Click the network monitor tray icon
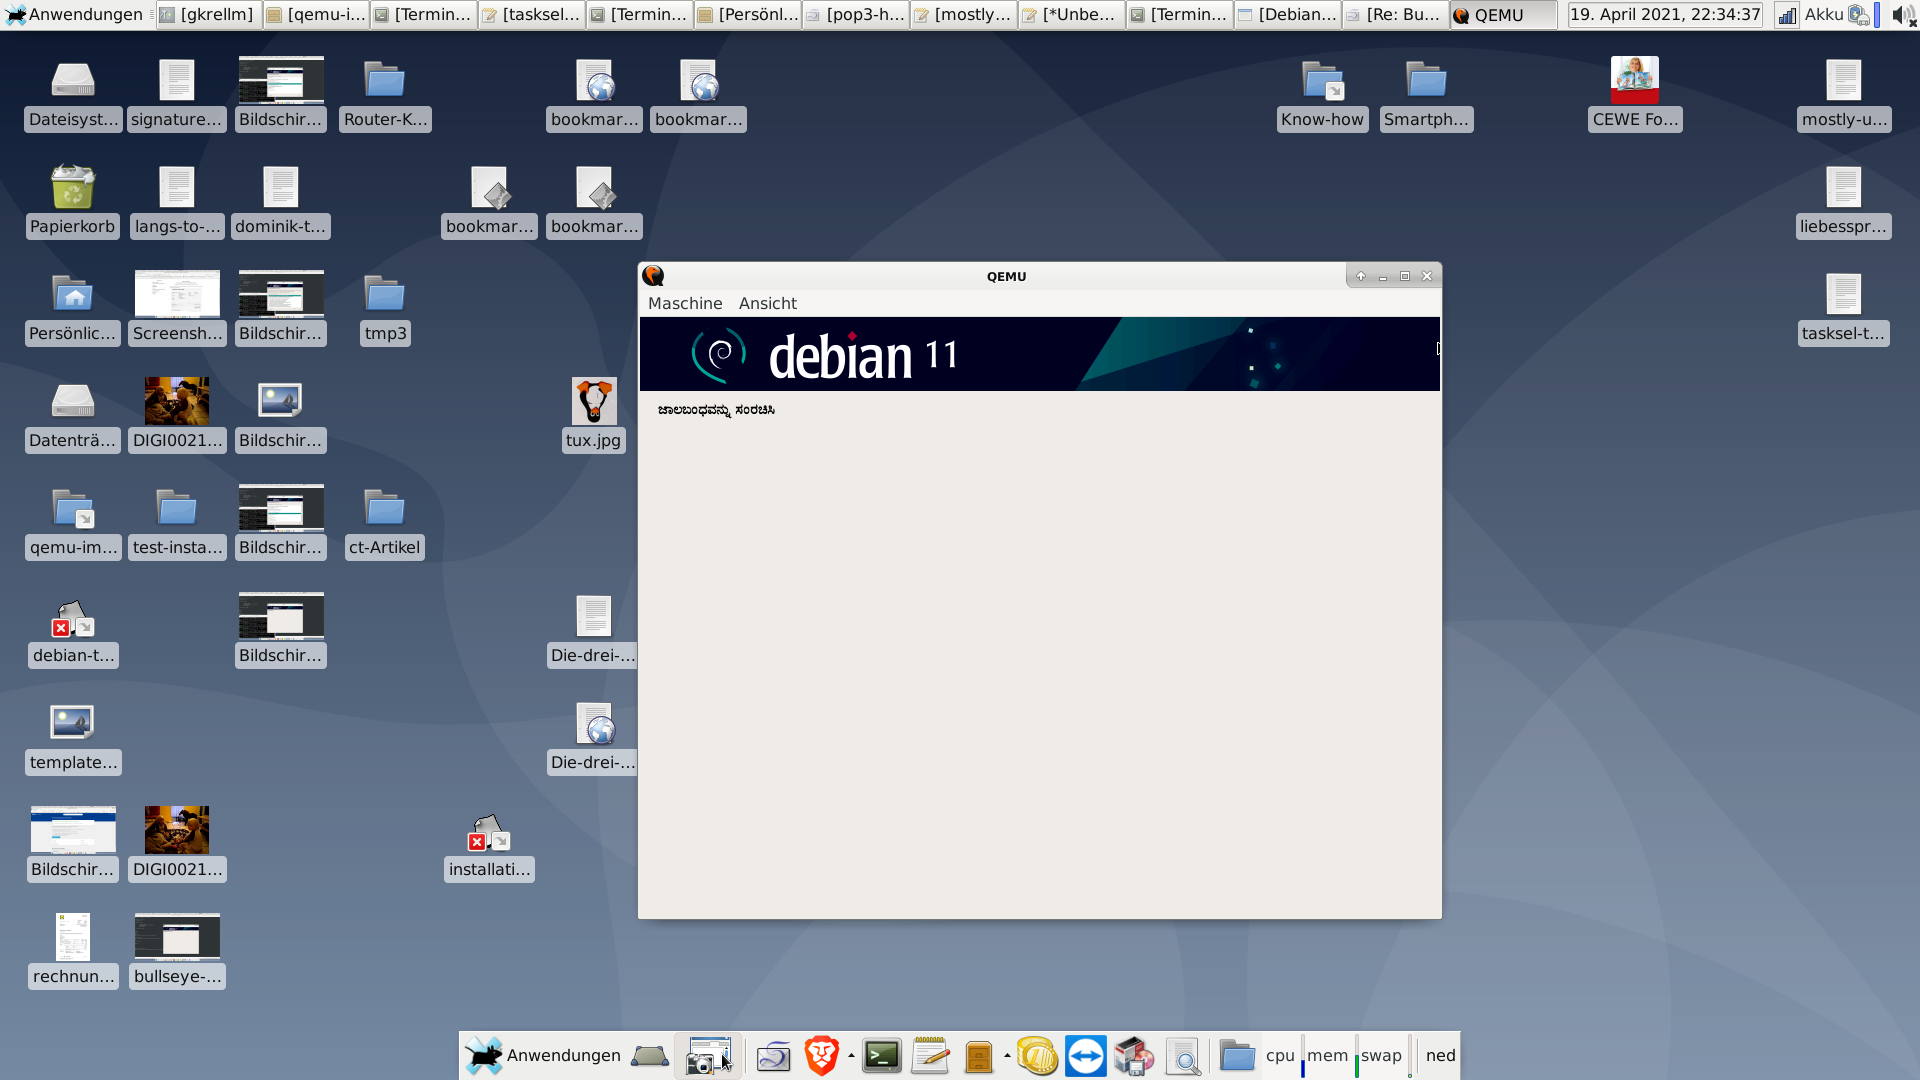This screenshot has width=1920, height=1080. [1786, 14]
